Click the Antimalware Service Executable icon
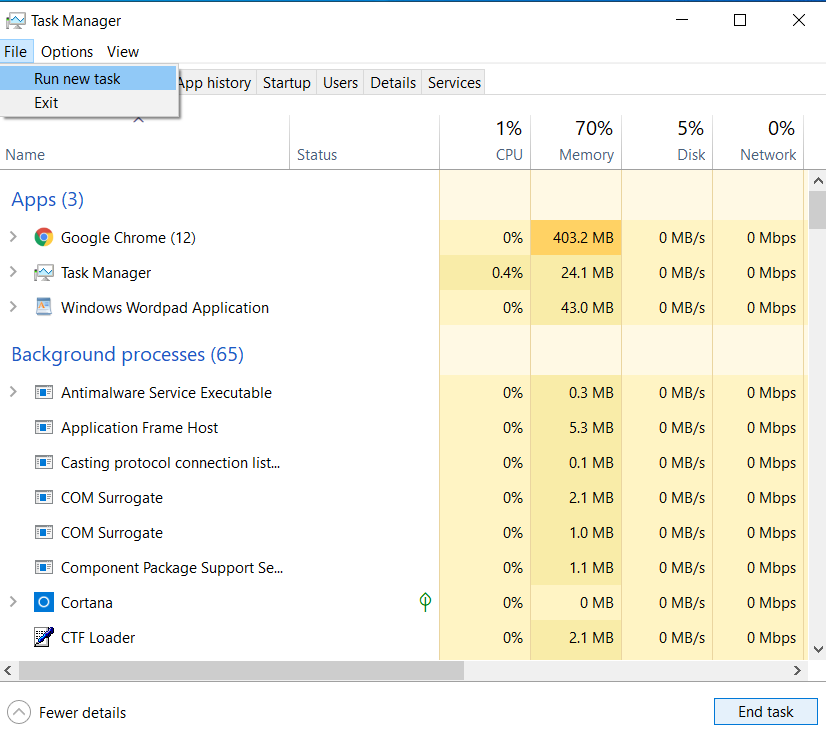Image resolution: width=826 pixels, height=738 pixels. click(x=44, y=392)
